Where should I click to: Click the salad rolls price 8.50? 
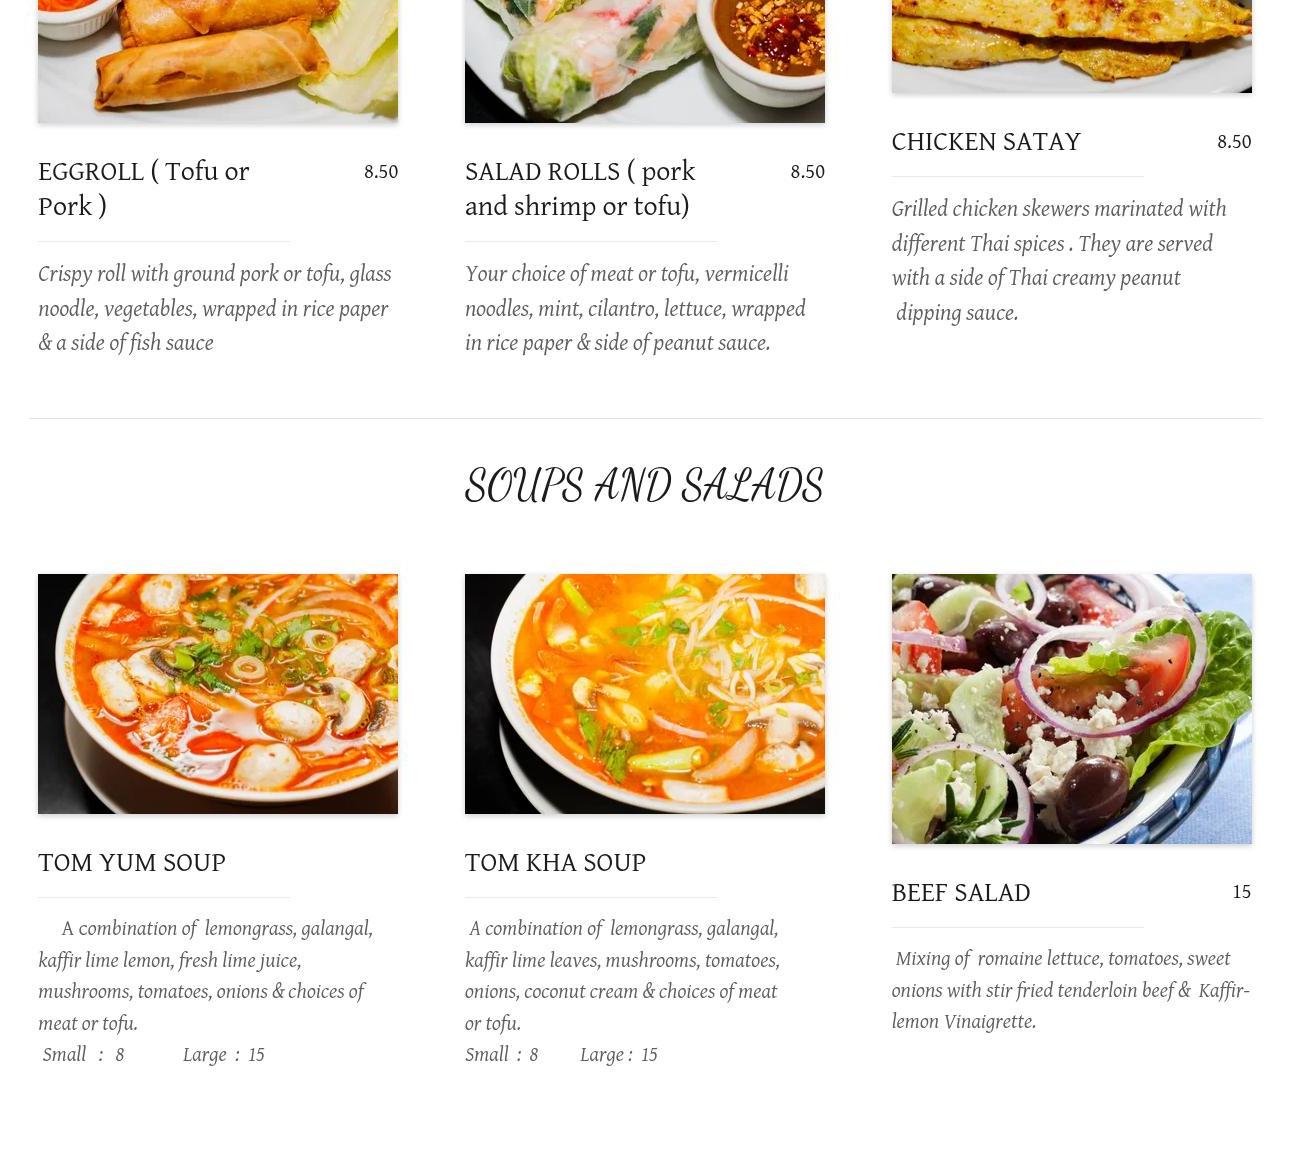tap(808, 172)
